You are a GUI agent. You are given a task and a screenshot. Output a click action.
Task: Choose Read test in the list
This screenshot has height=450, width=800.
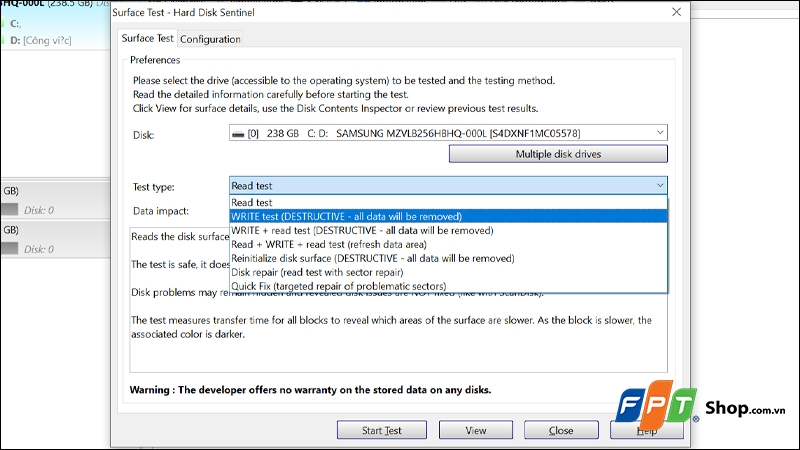[x=448, y=203]
